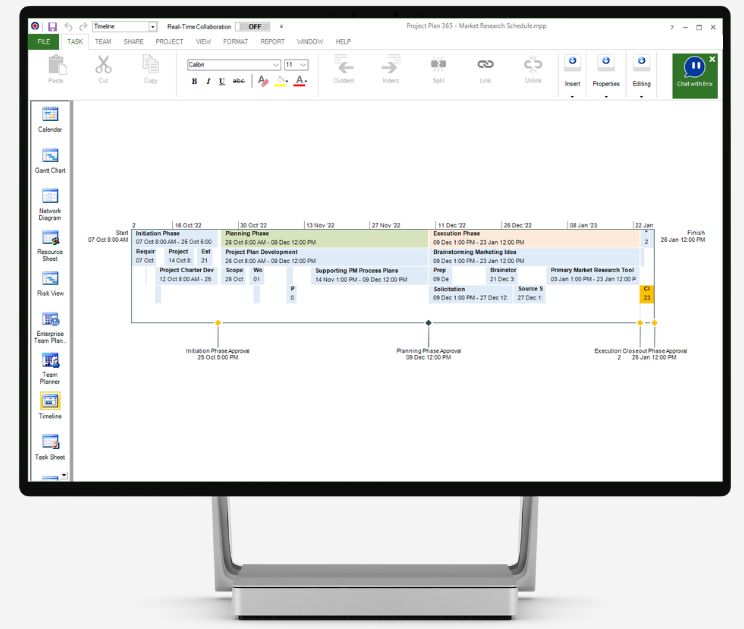744x629 pixels.
Task: Click the Initiation Phase Approval milestone diamond
Action: click(x=218, y=323)
